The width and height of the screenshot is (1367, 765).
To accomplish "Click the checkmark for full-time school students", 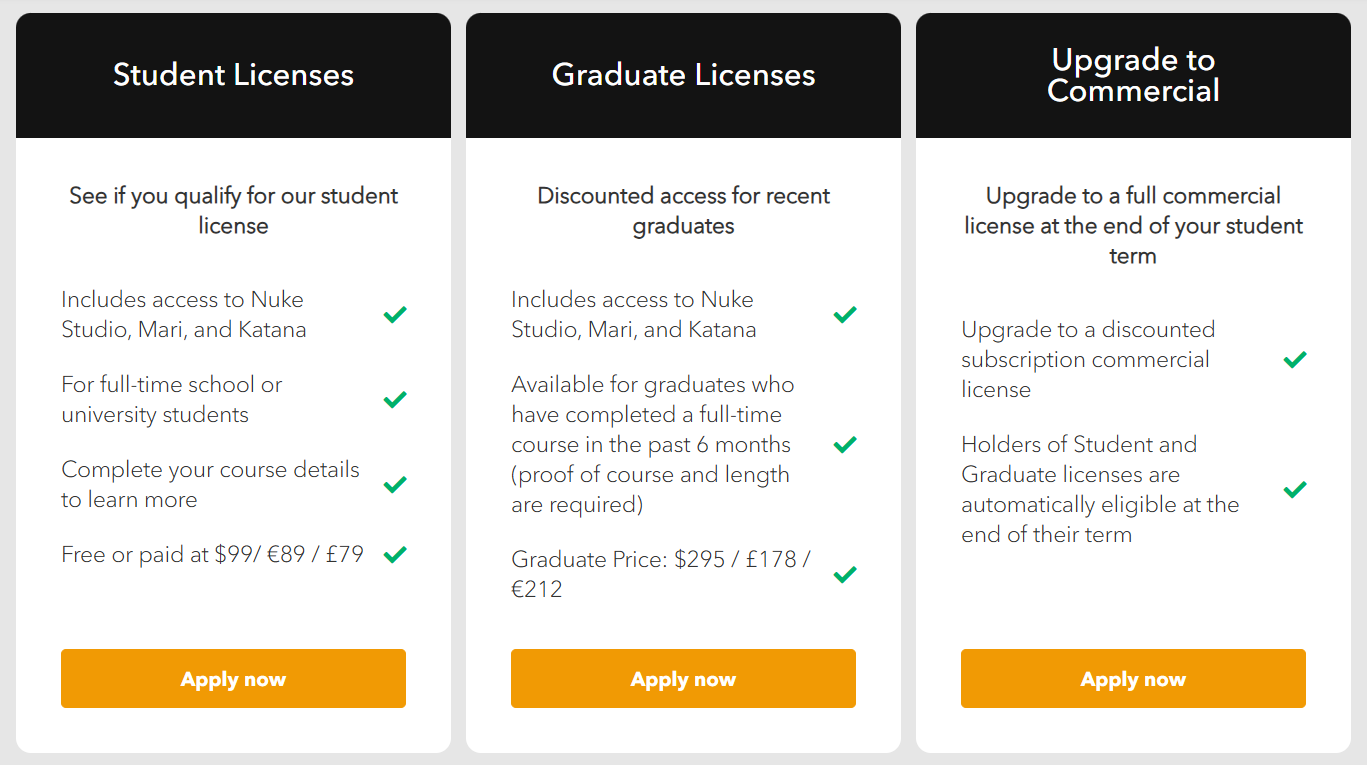I will [394, 399].
